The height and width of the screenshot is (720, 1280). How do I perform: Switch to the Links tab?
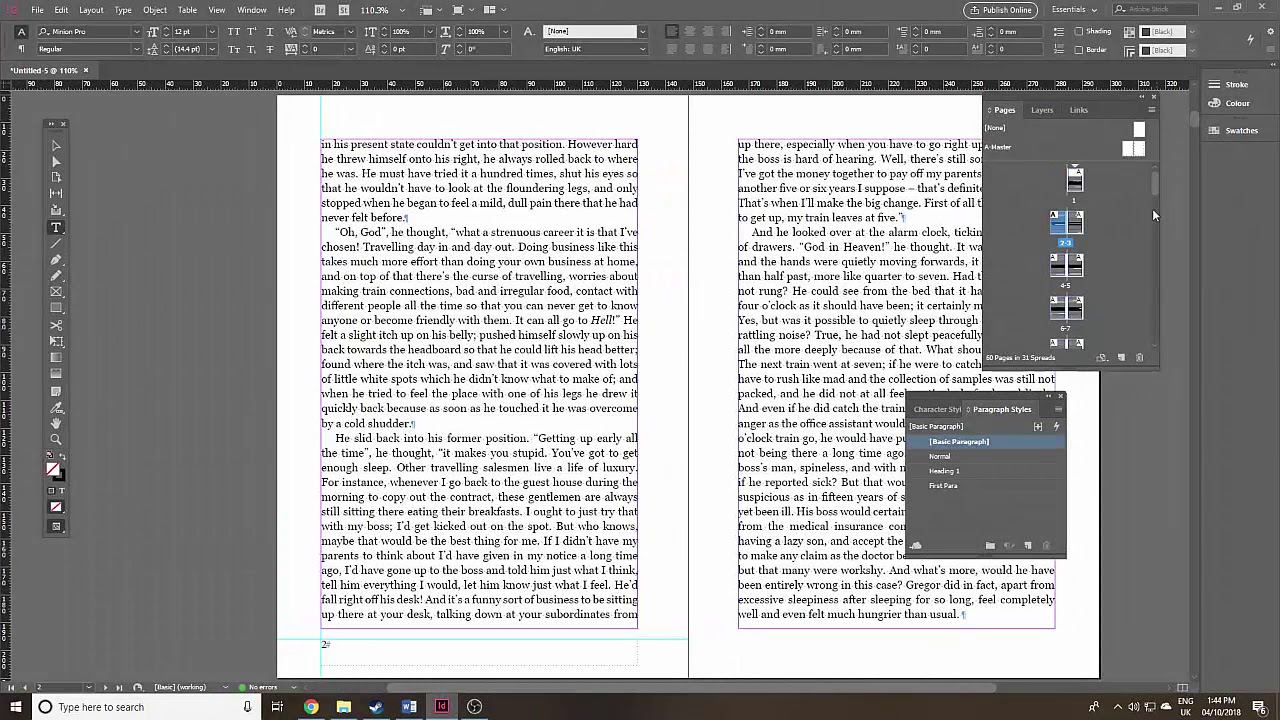tap(1078, 110)
